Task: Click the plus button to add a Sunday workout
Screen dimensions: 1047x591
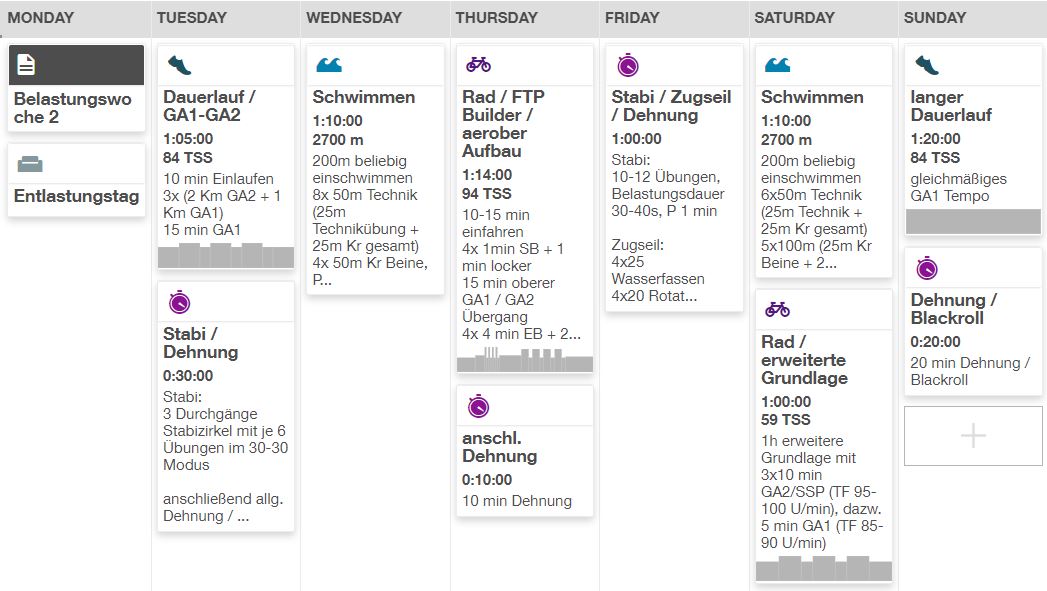Action: [972, 436]
